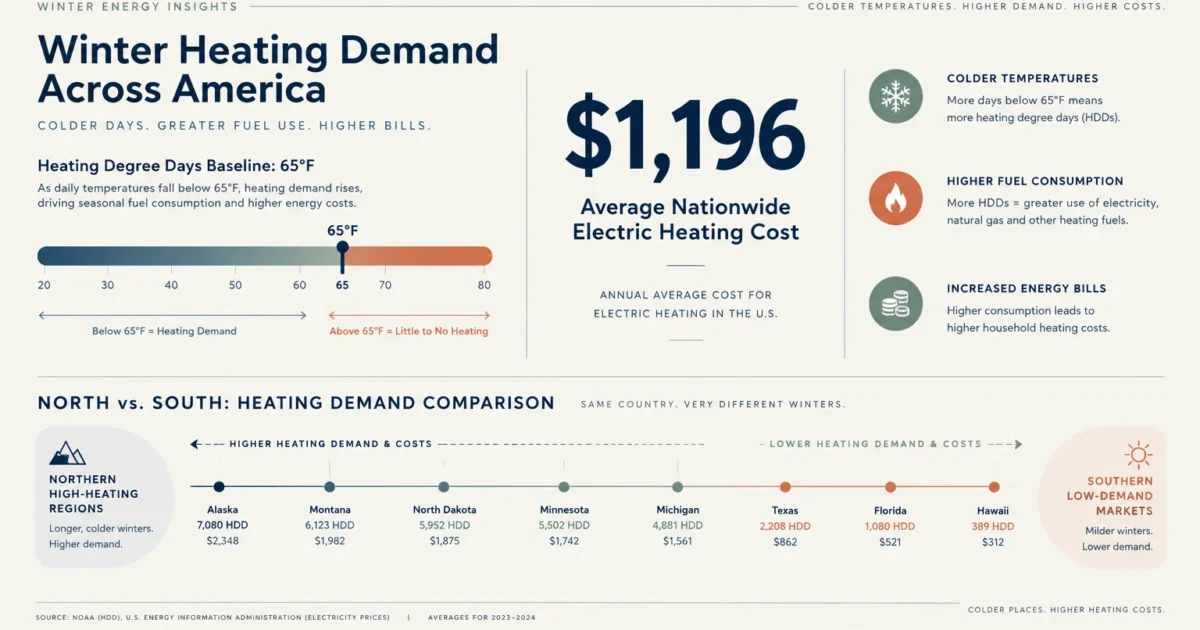Click the Average Nationwide Electric Heating Cost label

(x=685, y=220)
